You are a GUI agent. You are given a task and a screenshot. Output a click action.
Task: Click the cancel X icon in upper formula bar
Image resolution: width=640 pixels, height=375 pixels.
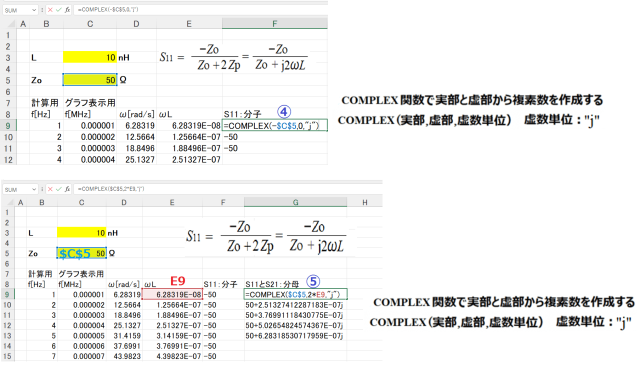50,10
